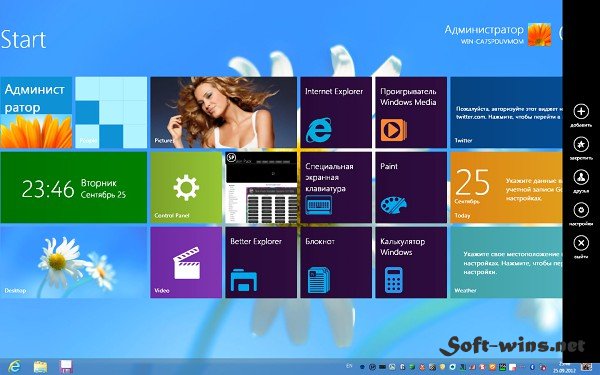
Task: Launch the Windows Media player tile
Action: tap(411, 112)
